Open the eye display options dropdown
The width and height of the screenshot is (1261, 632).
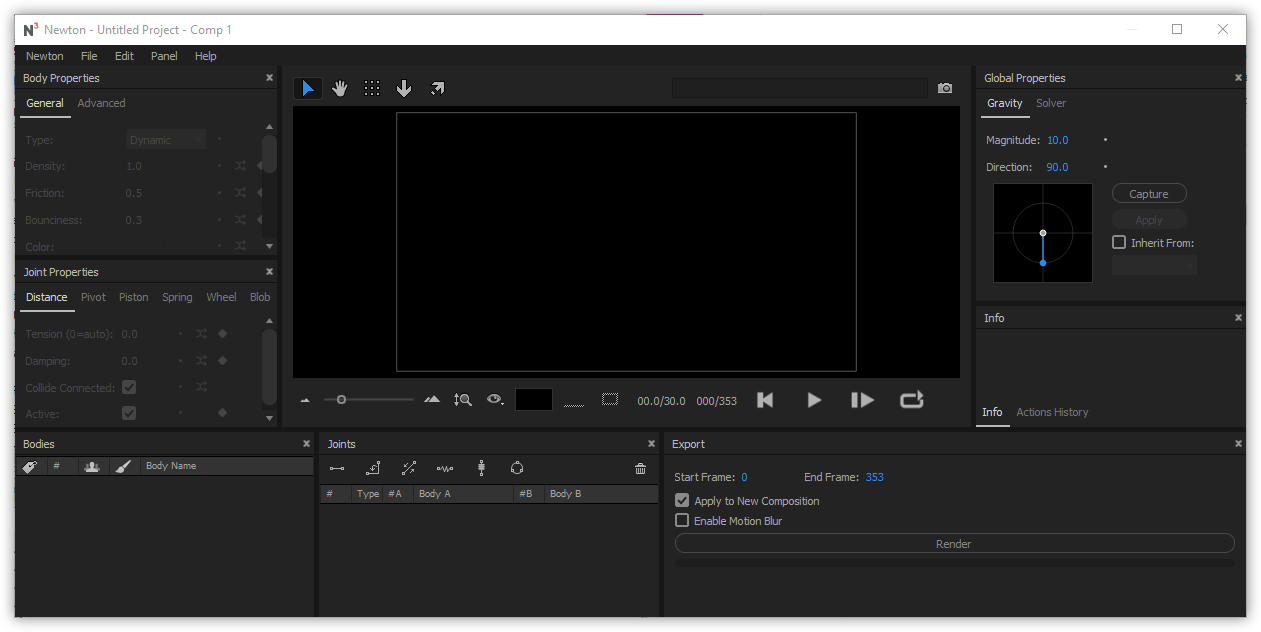[495, 400]
